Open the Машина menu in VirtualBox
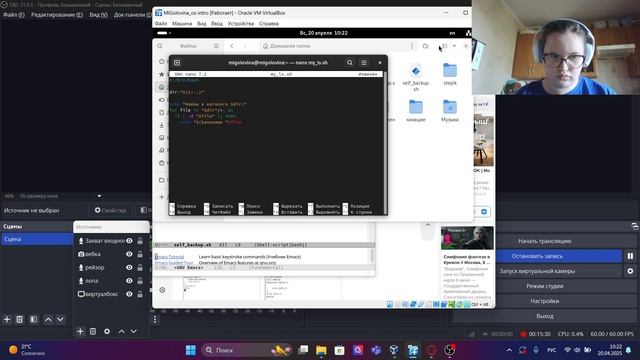The height and width of the screenshot is (360, 640). coord(182,24)
